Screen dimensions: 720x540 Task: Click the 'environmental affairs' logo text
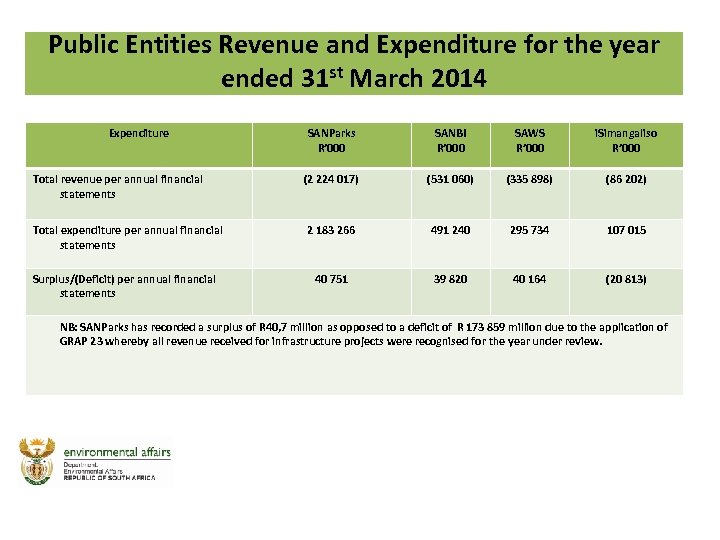[x=117, y=452]
